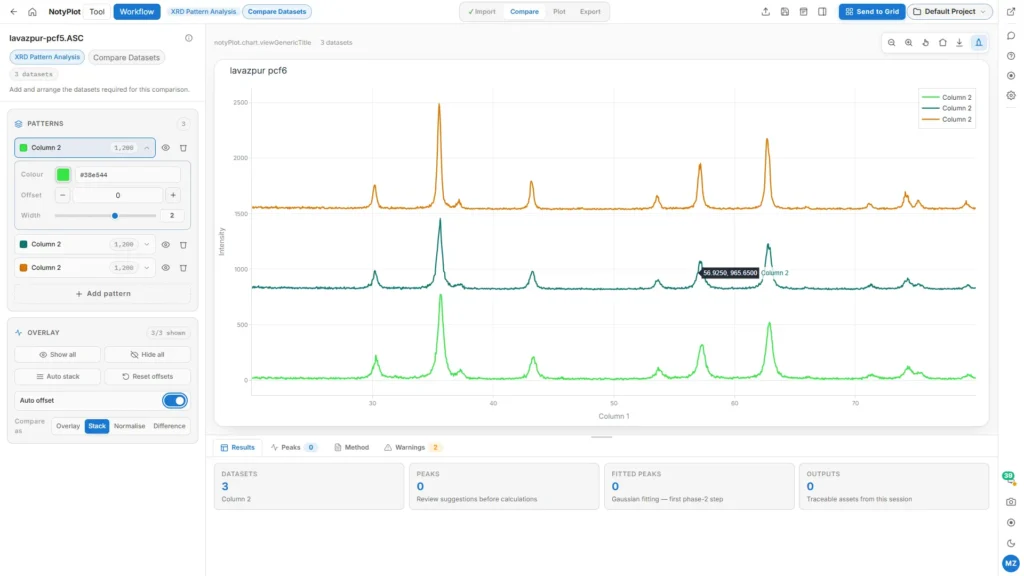The height and width of the screenshot is (576, 1024).
Task: Click Send to Grid button
Action: [x=872, y=12]
